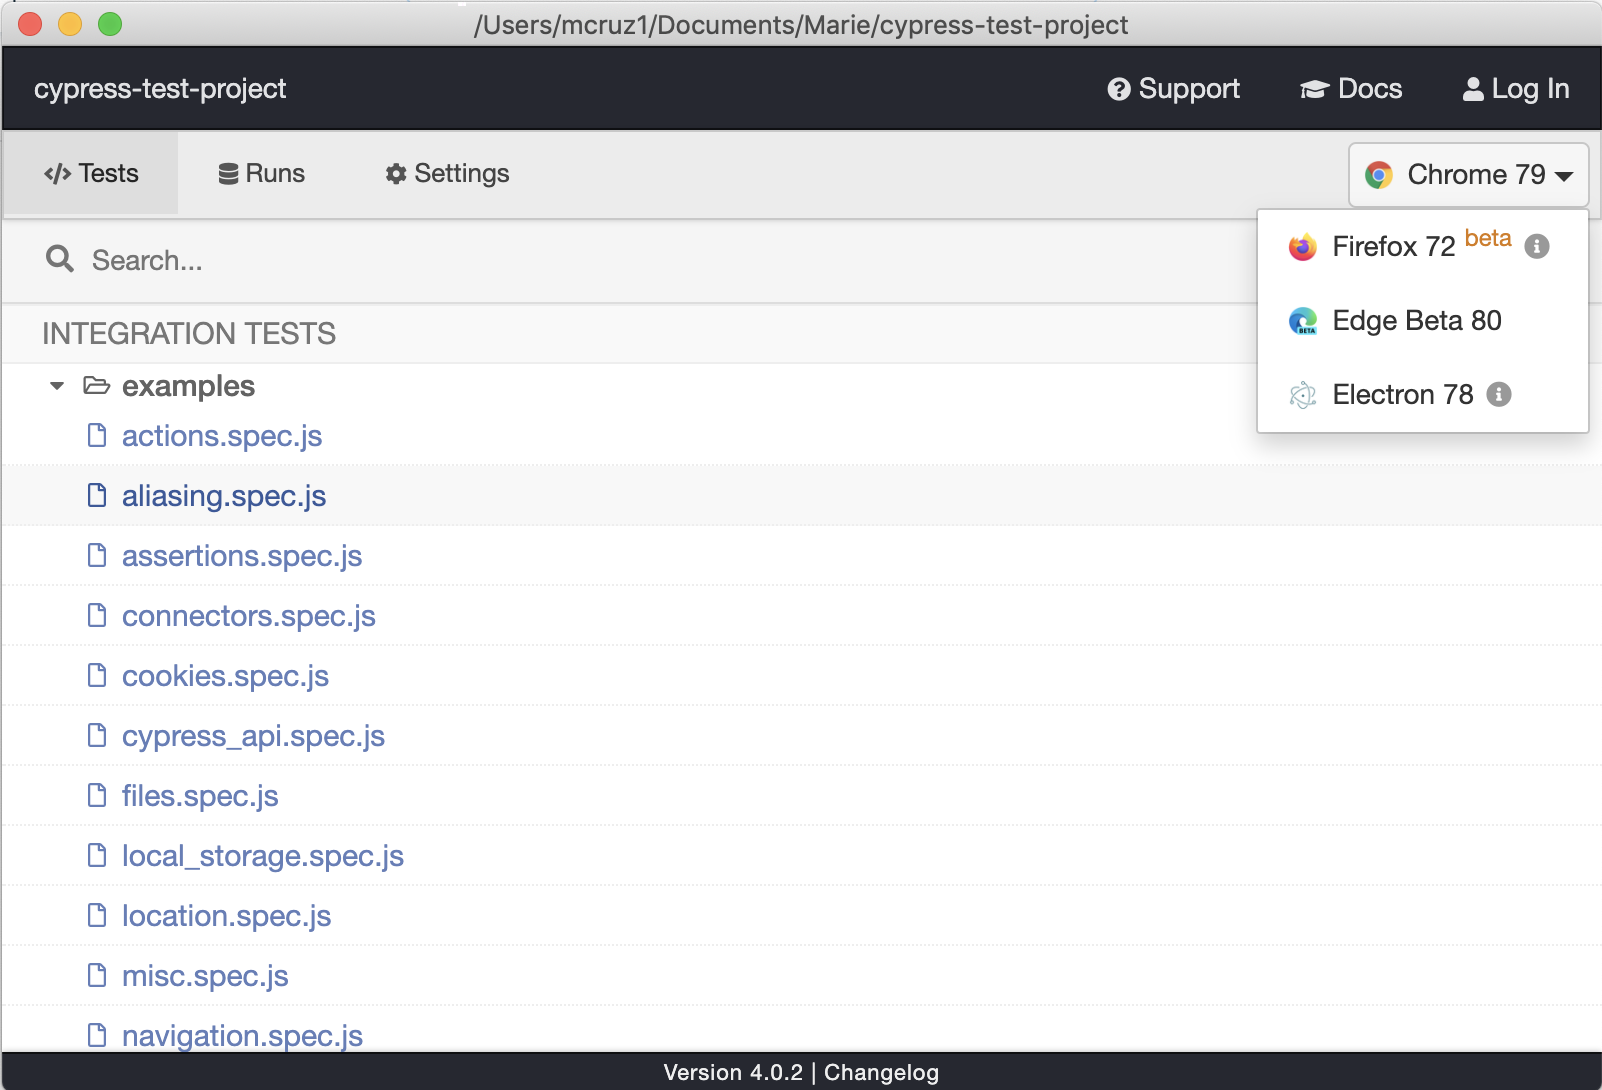
Task: Click the Chrome logo in browser selector
Action: coord(1379,175)
